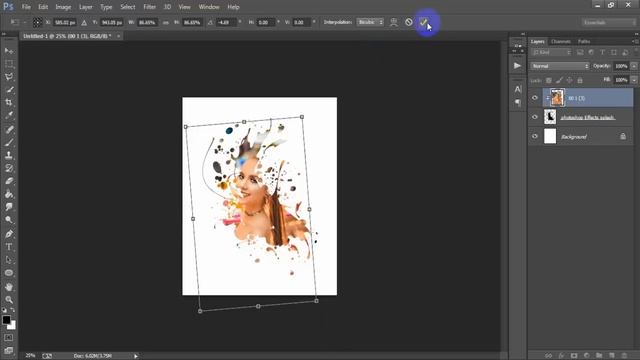The image size is (640, 360).
Task: Open the Layer menu
Action: [86, 7]
